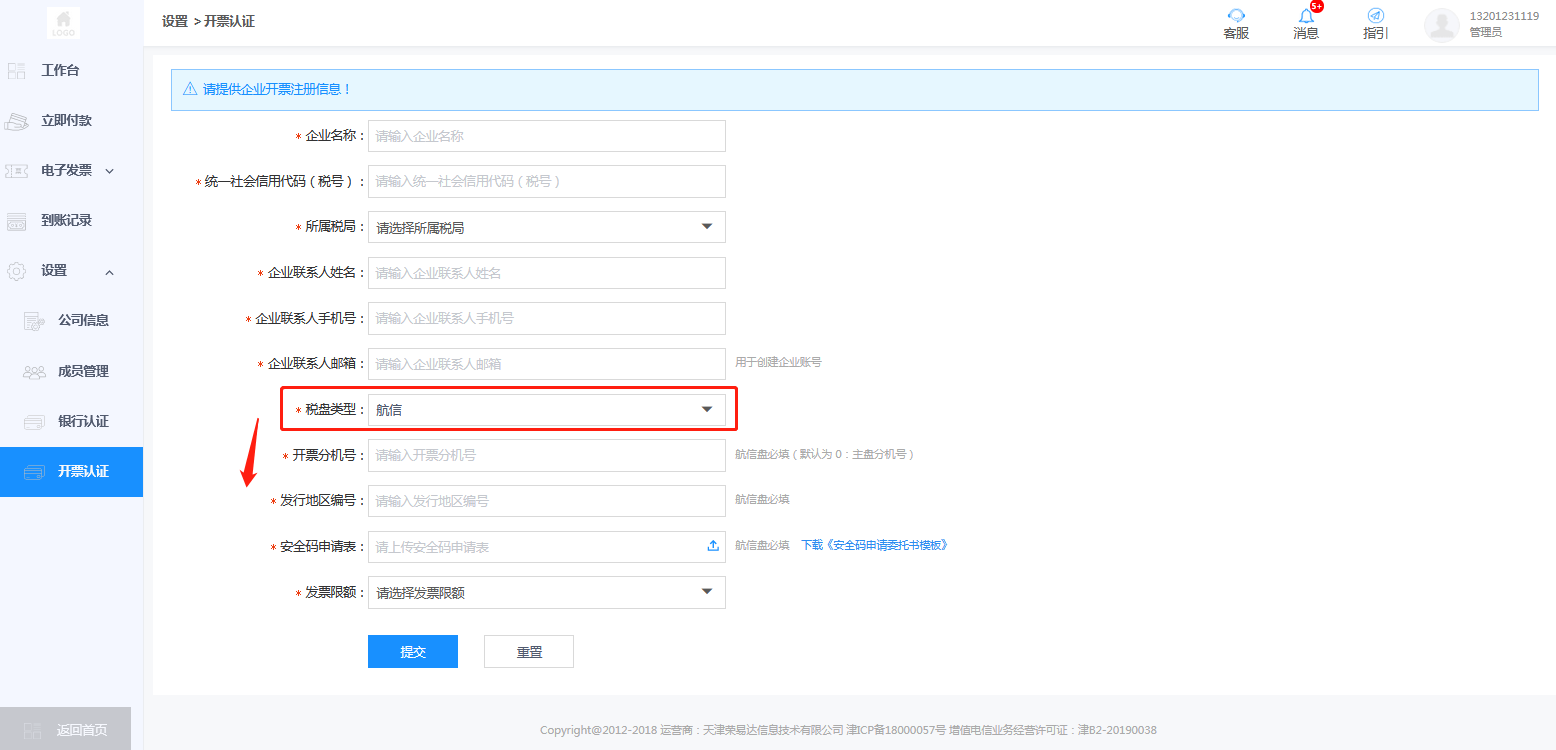Screen dimensions: 1556x750
Task: Click the 企业名称 input field
Action: [x=546, y=136]
